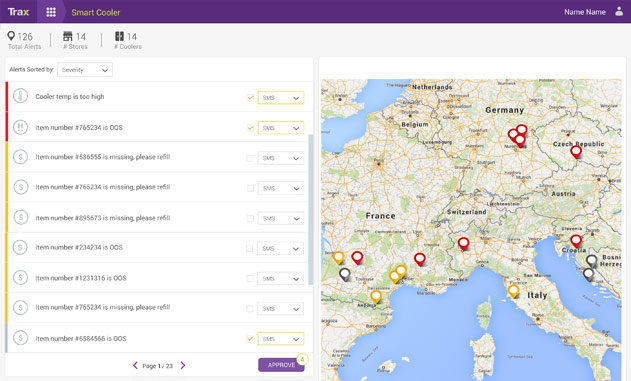Uncheck the checkbox for item #6584566 OOS
The width and height of the screenshot is (631, 381).
coord(250,339)
